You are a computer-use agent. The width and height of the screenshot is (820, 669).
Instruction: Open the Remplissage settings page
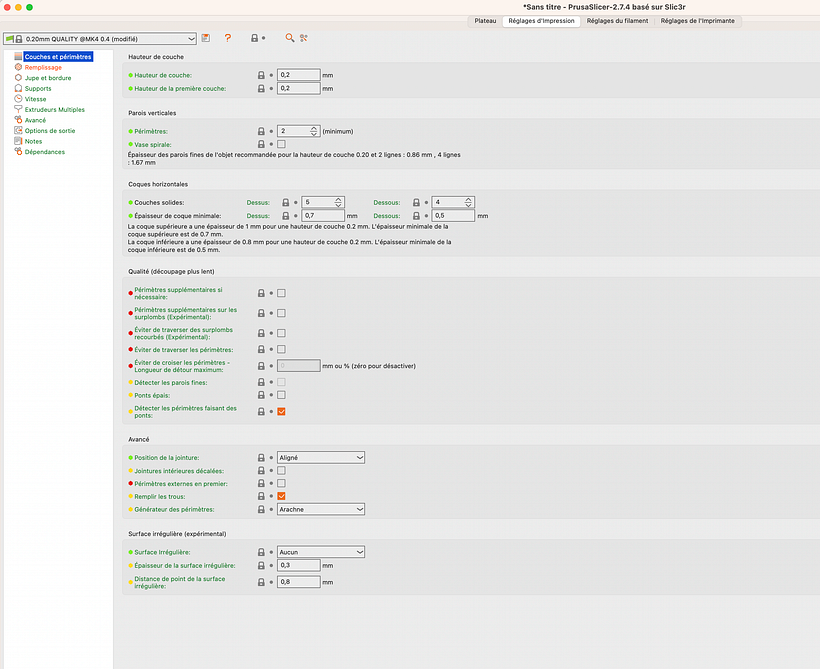42,67
